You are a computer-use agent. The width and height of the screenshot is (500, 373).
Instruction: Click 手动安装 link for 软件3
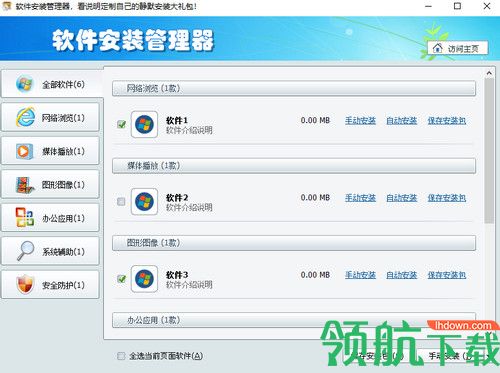point(360,275)
